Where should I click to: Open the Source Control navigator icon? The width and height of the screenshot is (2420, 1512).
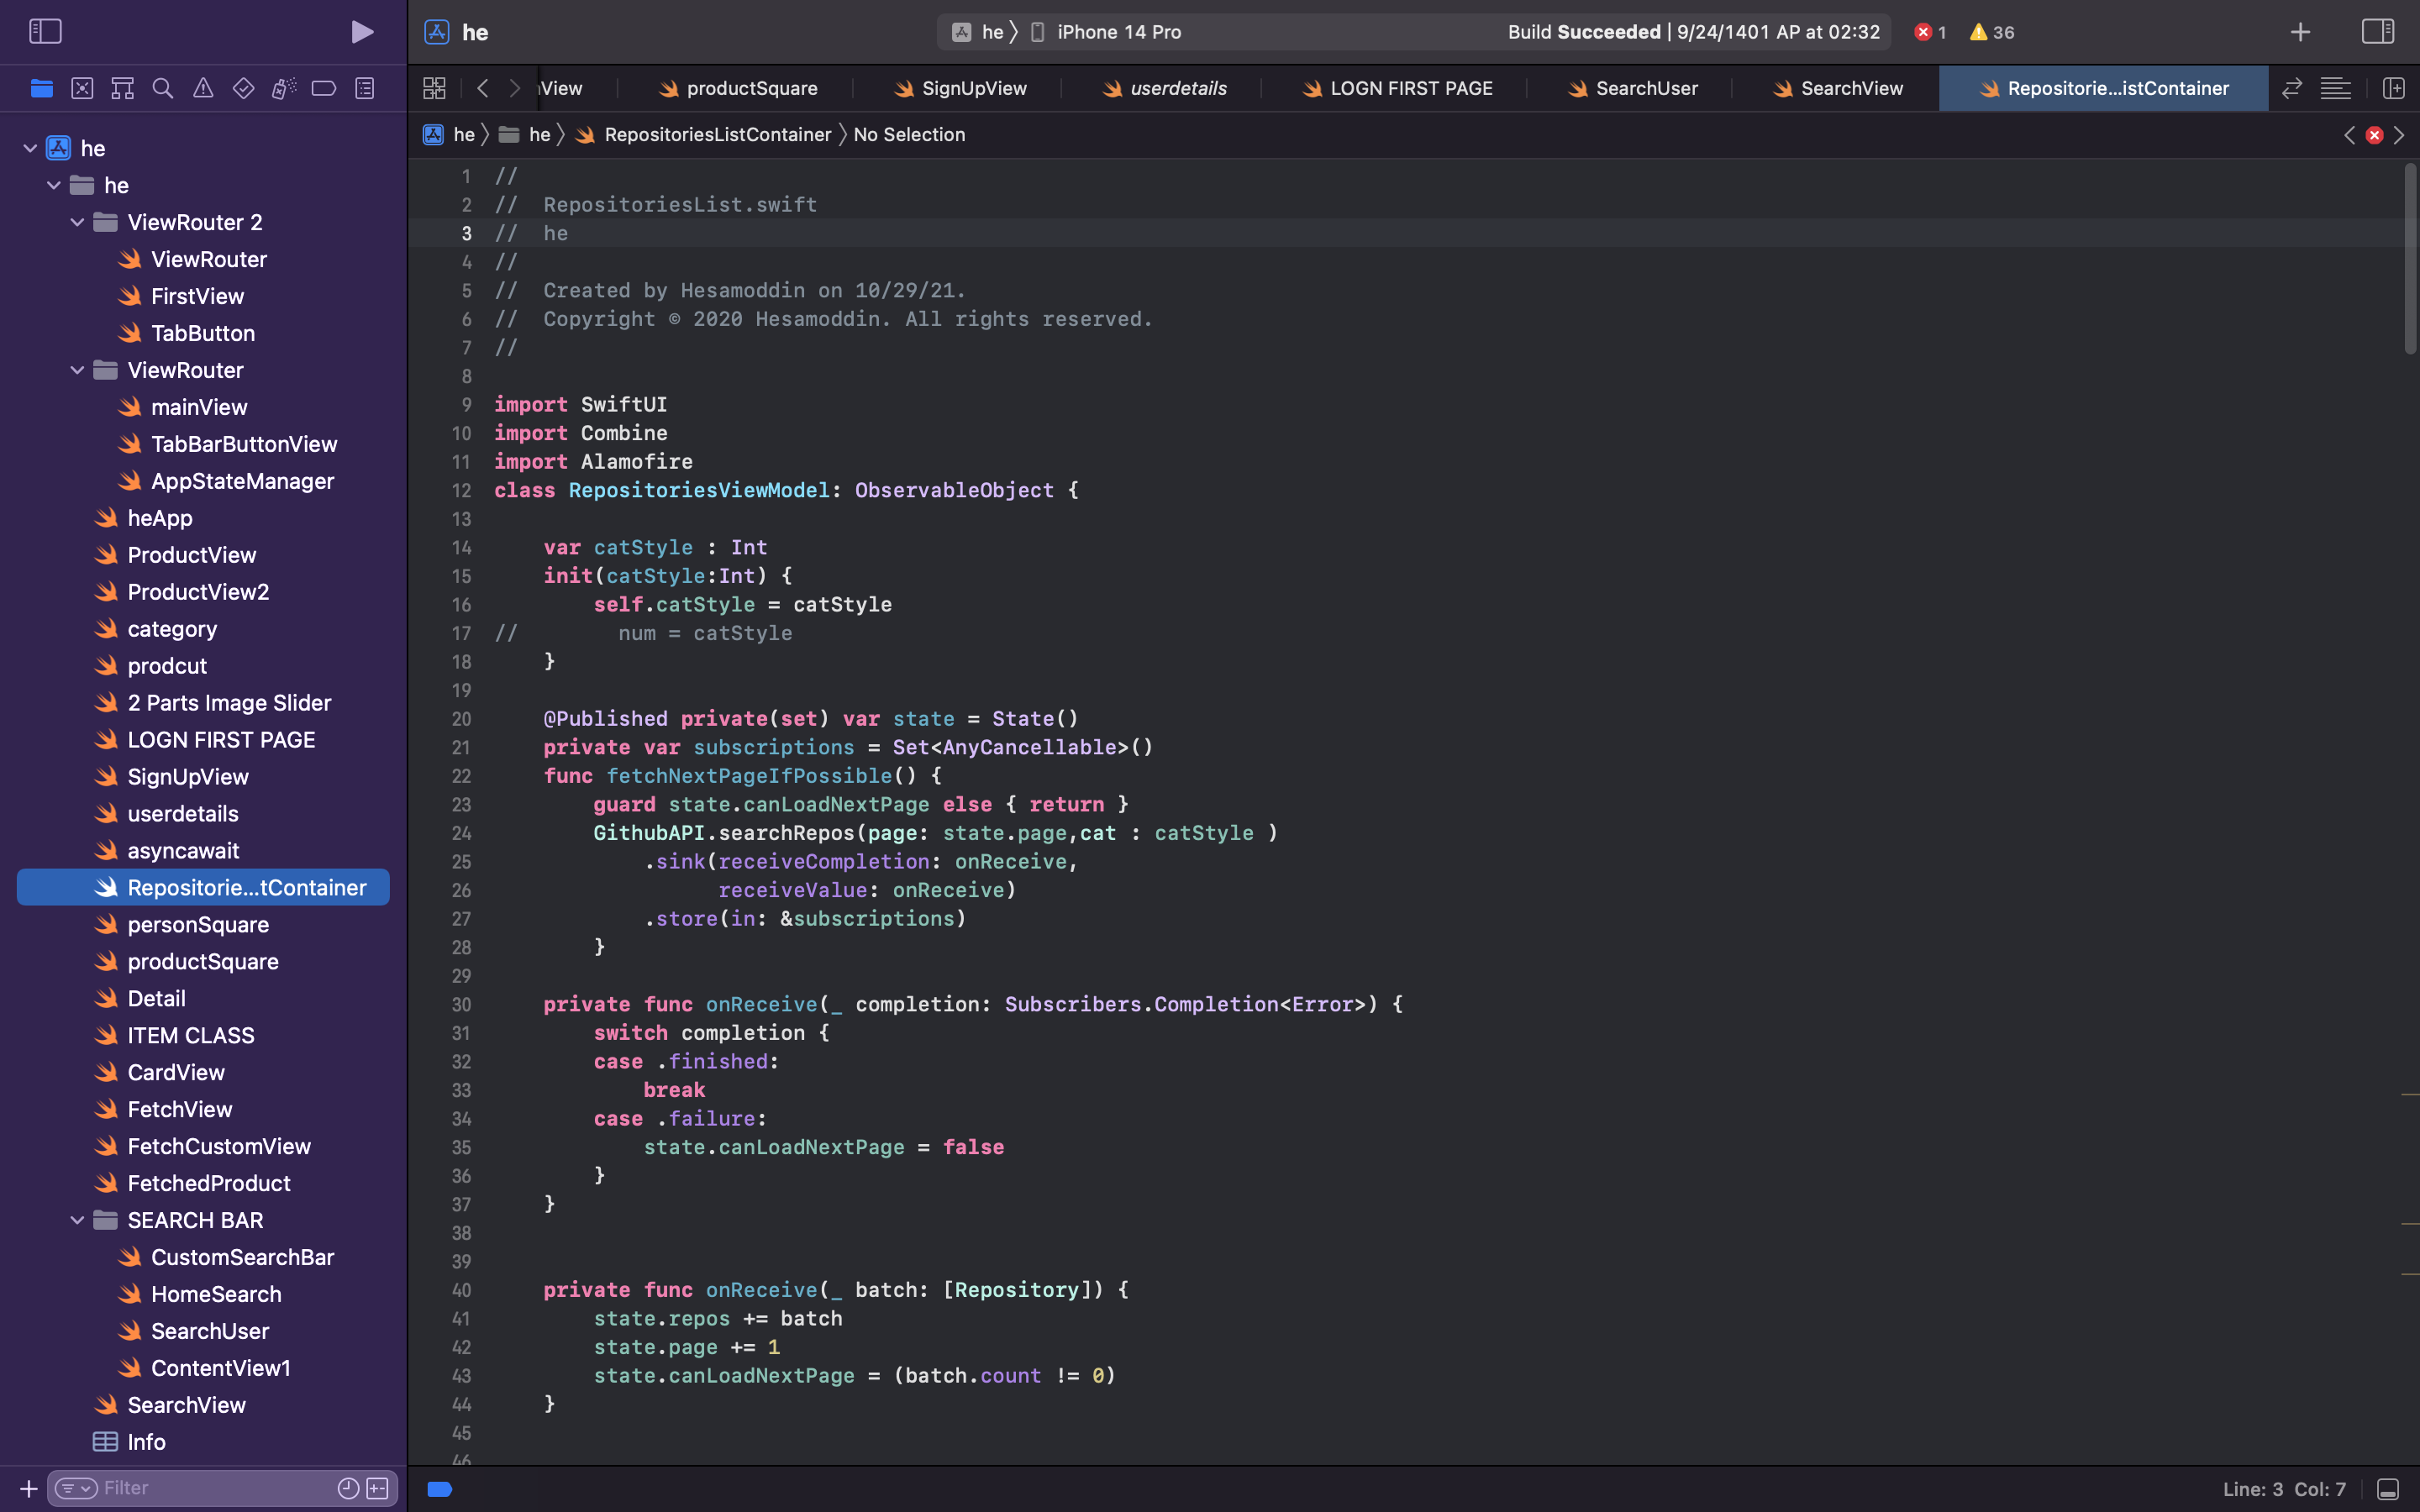pyautogui.click(x=82, y=88)
